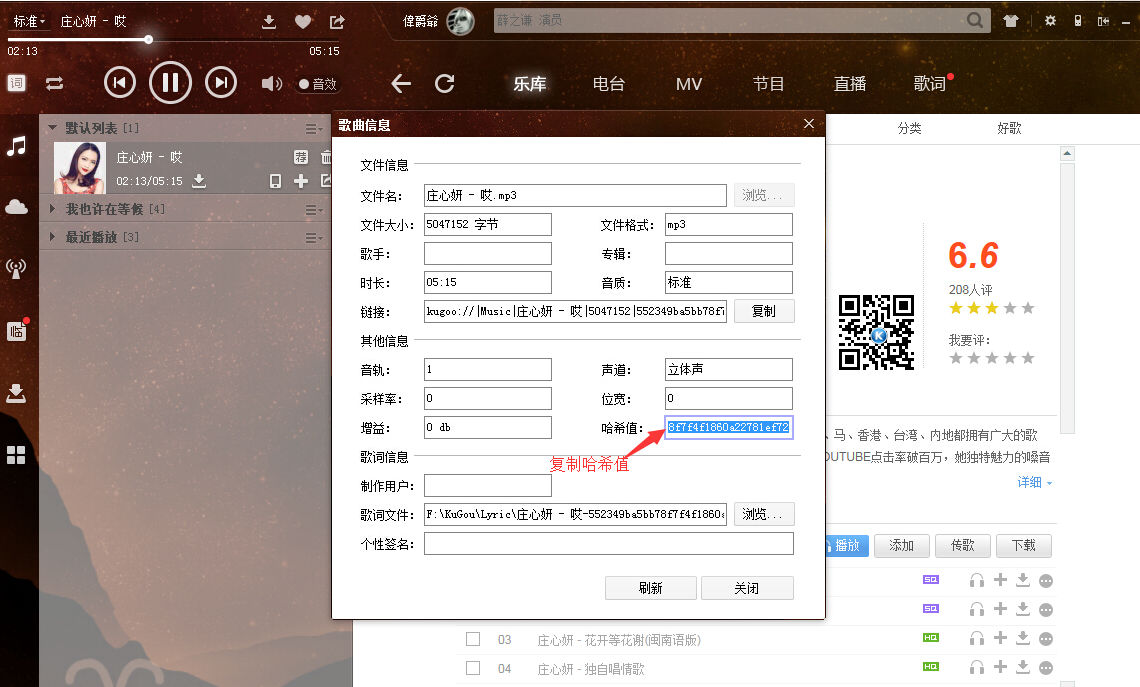Skip to the next track
1140x687 pixels.
pos(221,83)
